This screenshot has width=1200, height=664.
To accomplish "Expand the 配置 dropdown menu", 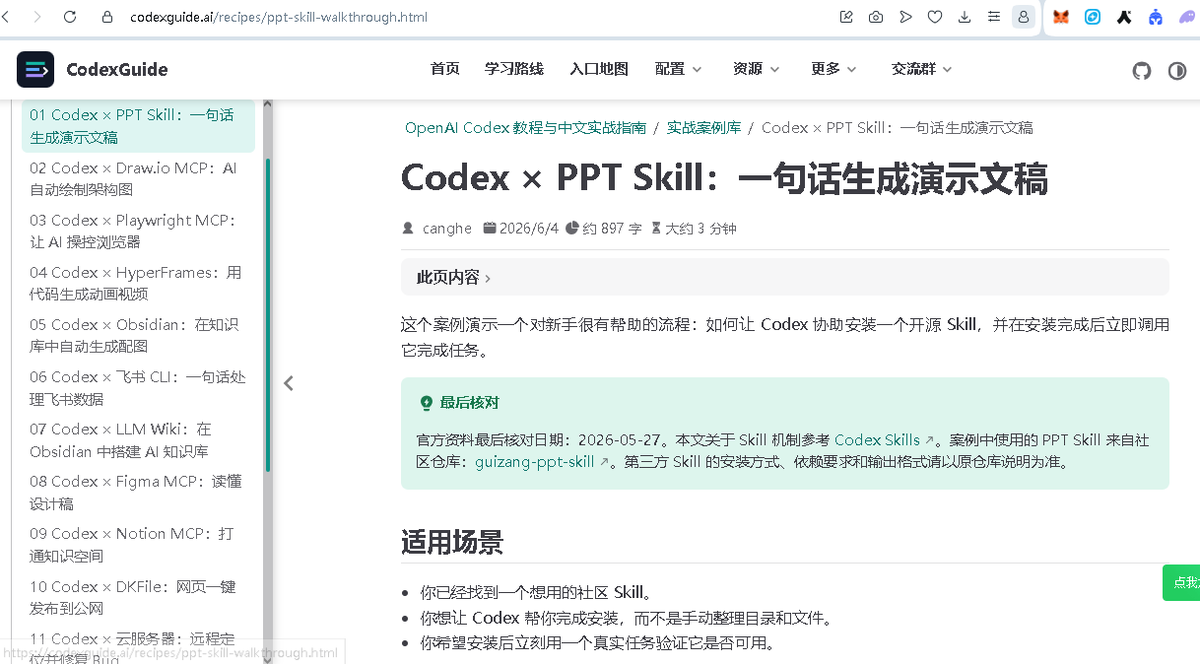I will click(x=679, y=69).
